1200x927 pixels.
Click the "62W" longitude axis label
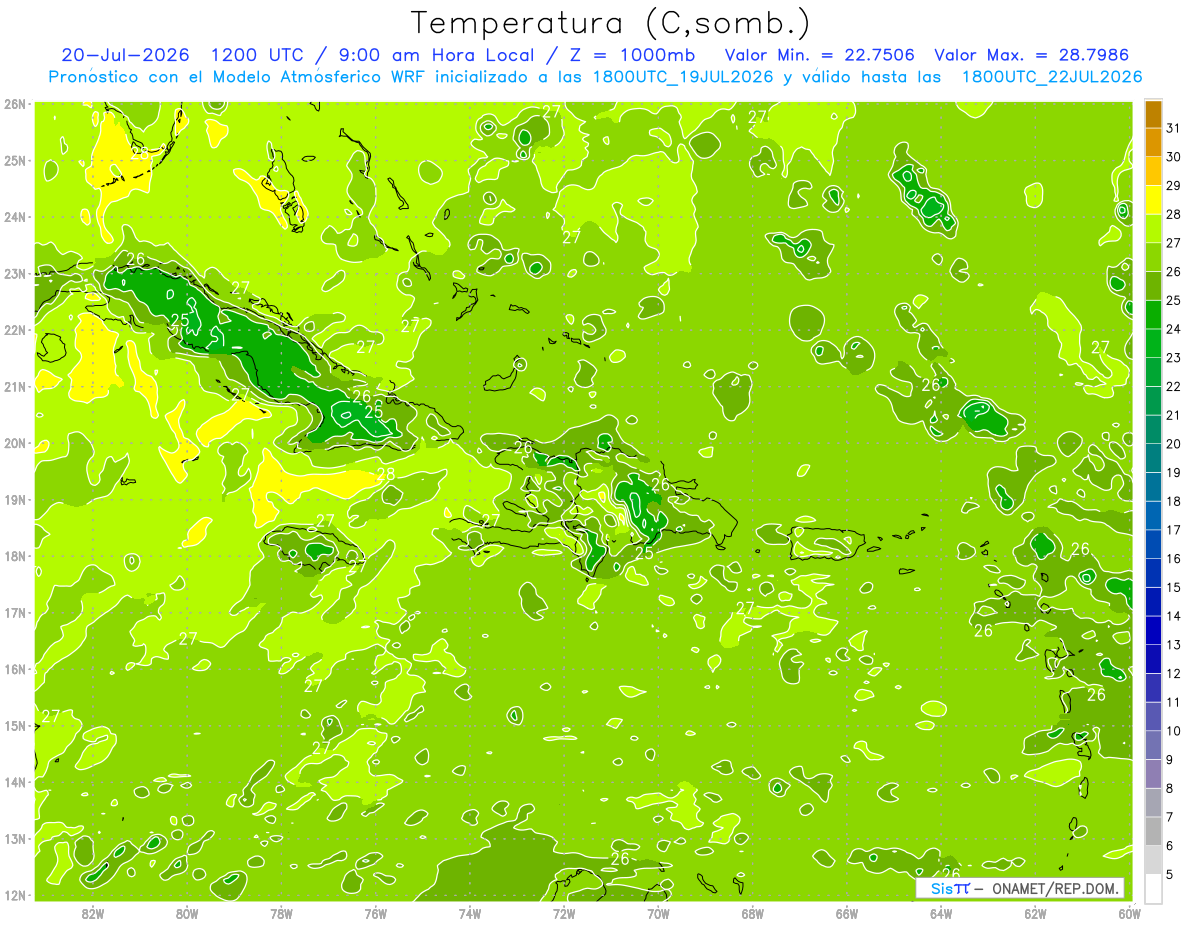[1035, 914]
